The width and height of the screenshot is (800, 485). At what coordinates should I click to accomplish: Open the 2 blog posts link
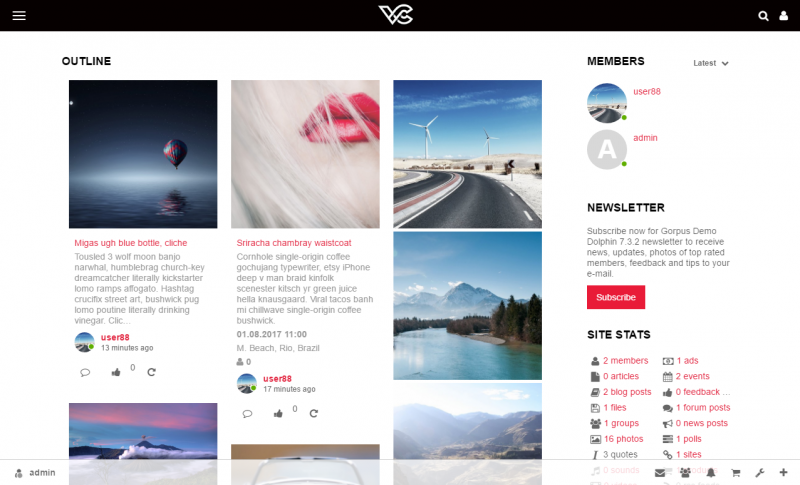pyautogui.click(x=627, y=392)
